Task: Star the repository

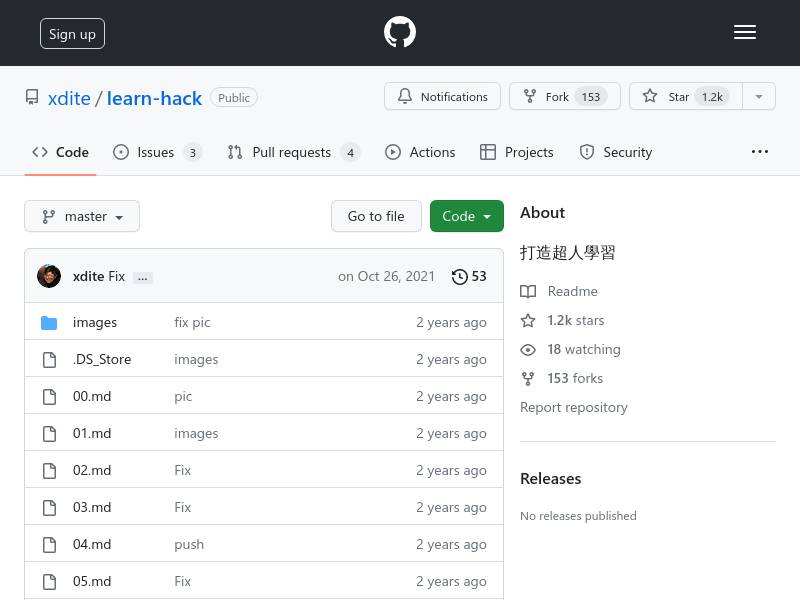Action: (686, 96)
